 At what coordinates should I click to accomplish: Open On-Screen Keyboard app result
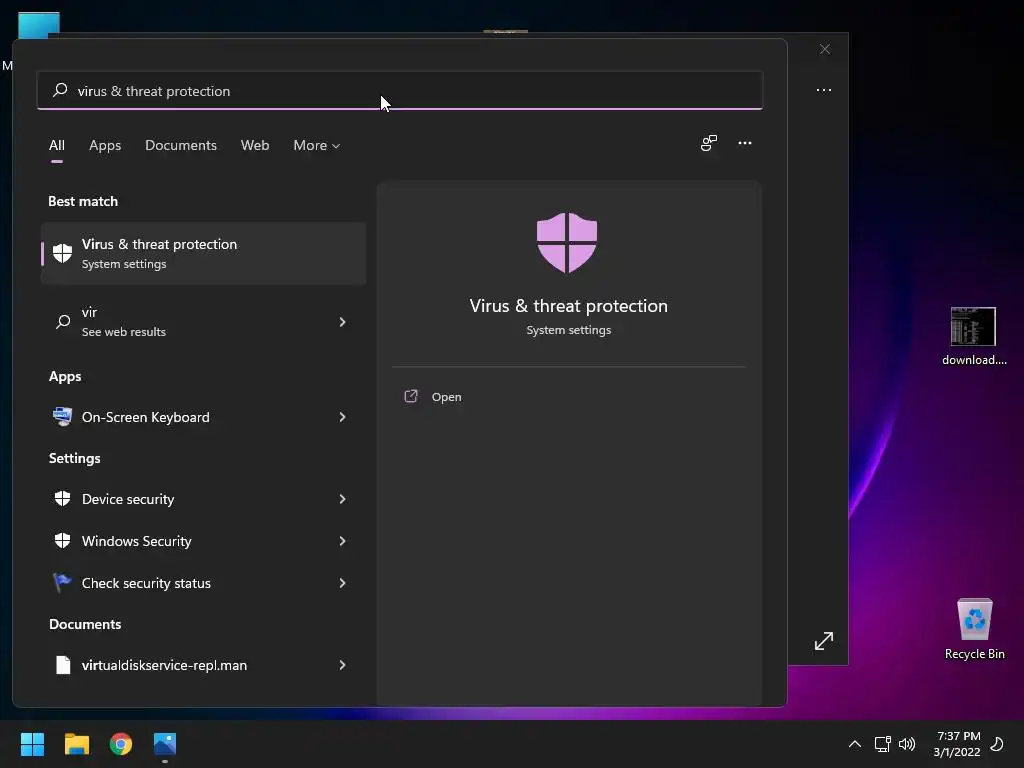point(203,417)
